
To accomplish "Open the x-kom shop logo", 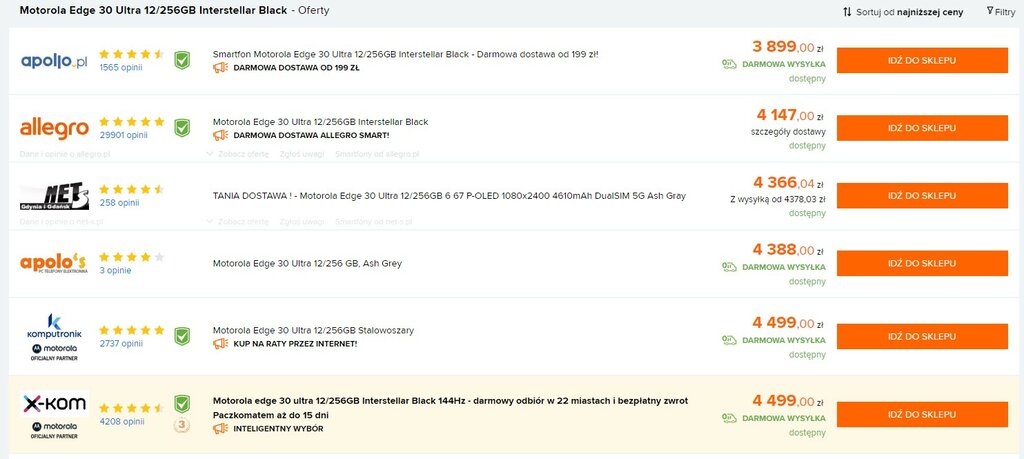I will pos(54,404).
